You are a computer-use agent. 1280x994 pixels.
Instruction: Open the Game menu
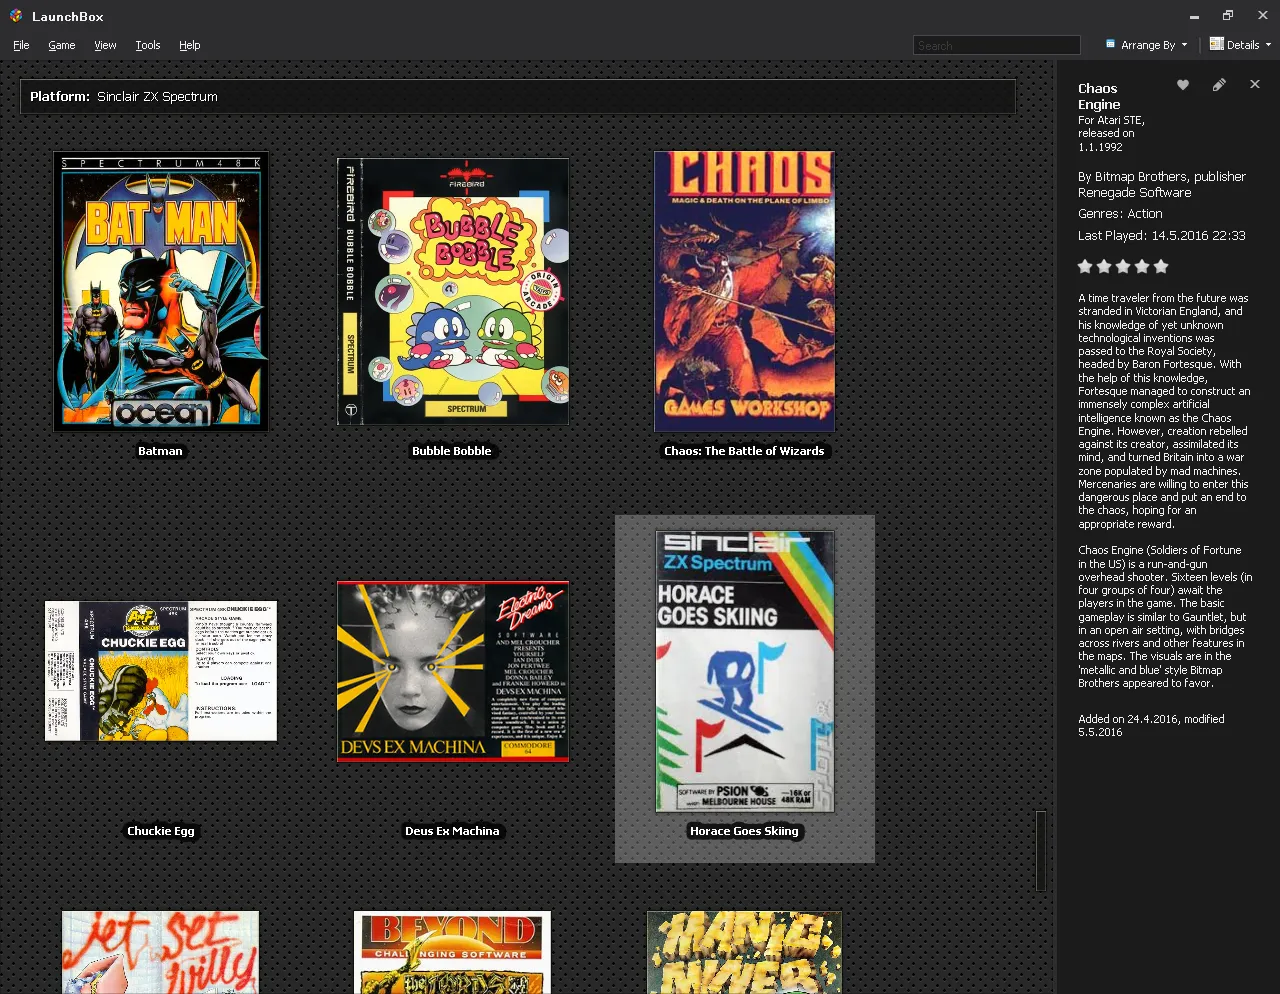(x=62, y=45)
